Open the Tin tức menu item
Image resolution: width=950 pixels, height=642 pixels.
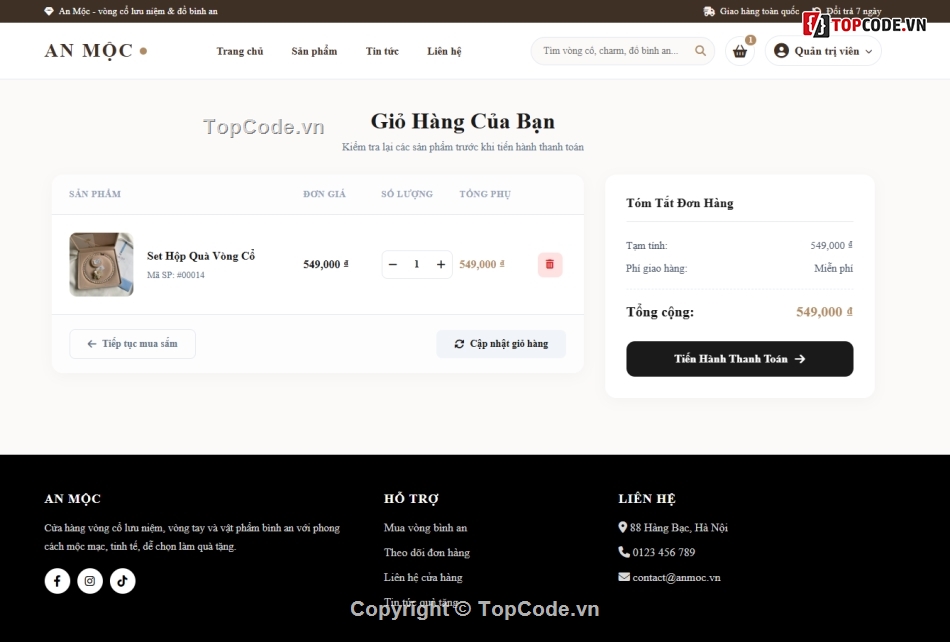pos(382,51)
